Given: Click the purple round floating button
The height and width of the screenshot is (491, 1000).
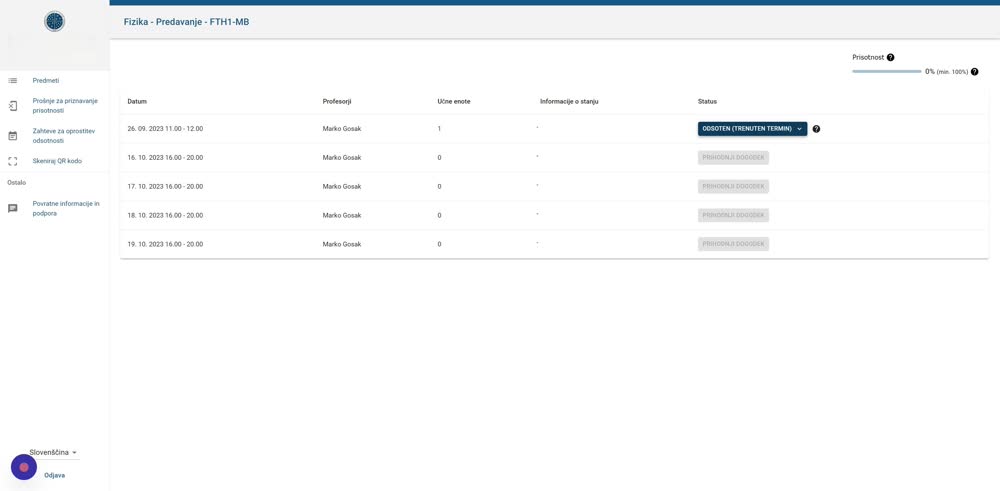Looking at the screenshot, I should [x=24, y=467].
